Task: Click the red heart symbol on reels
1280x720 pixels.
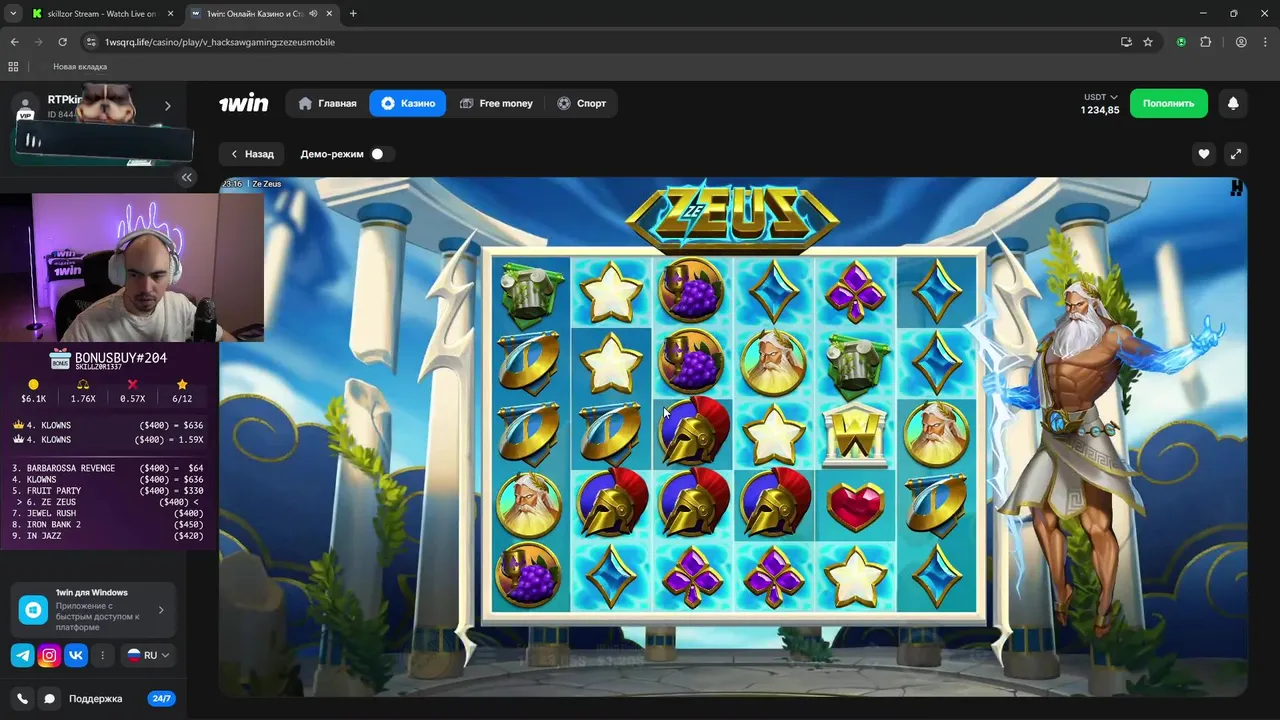Action: [855, 506]
